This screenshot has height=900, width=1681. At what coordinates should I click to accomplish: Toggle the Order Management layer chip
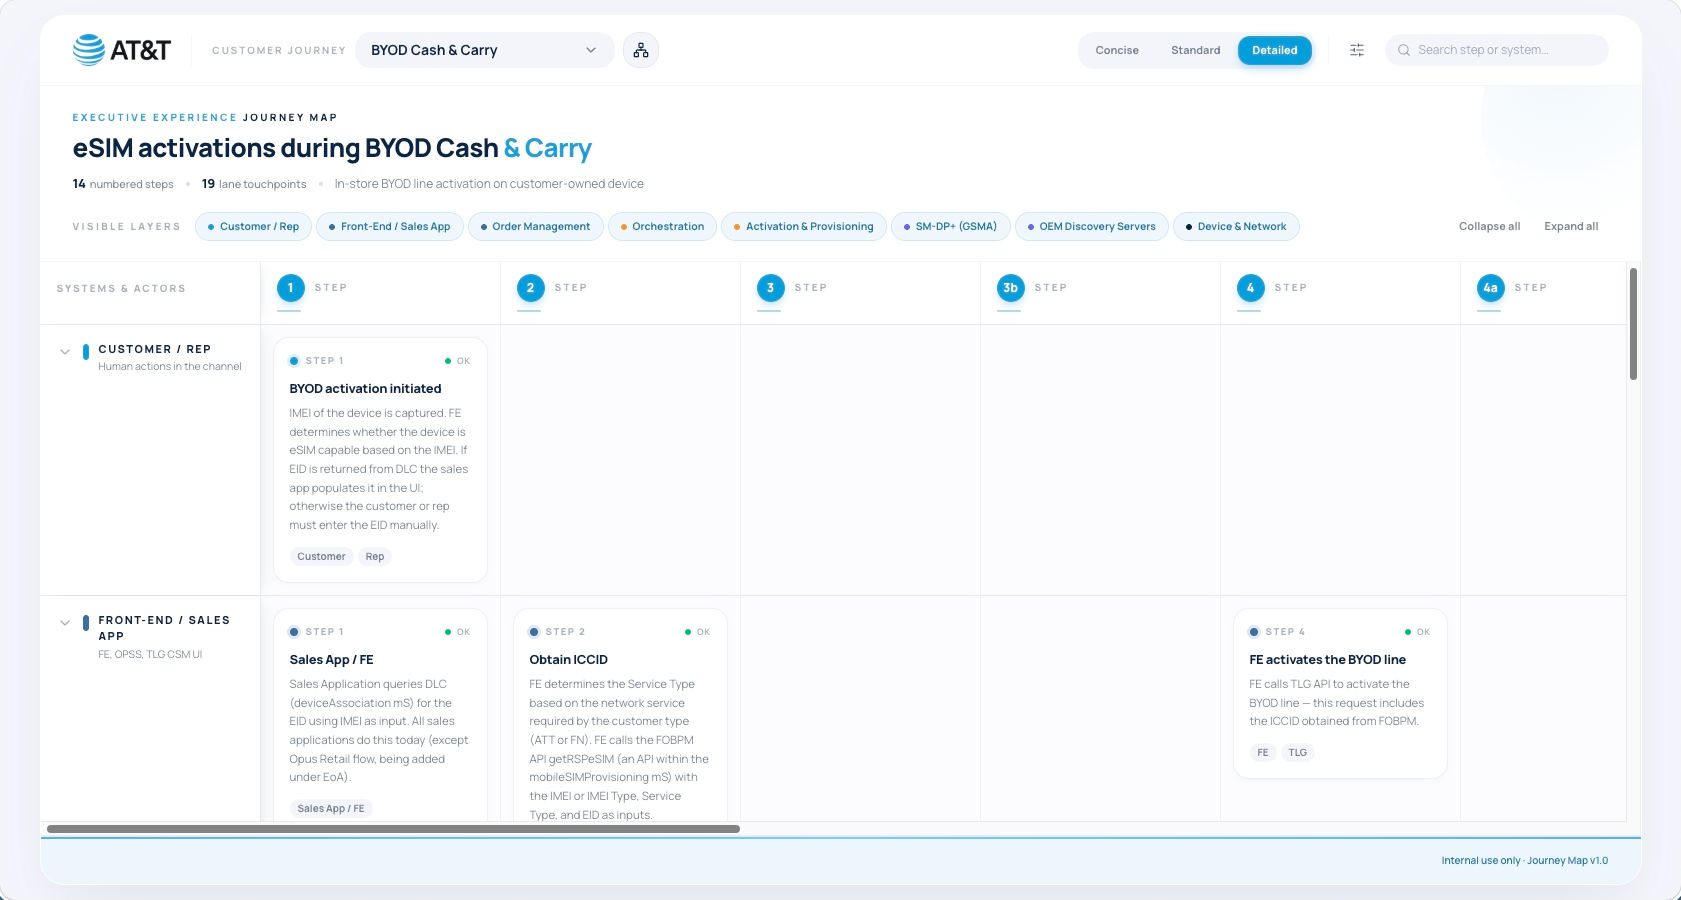point(536,227)
